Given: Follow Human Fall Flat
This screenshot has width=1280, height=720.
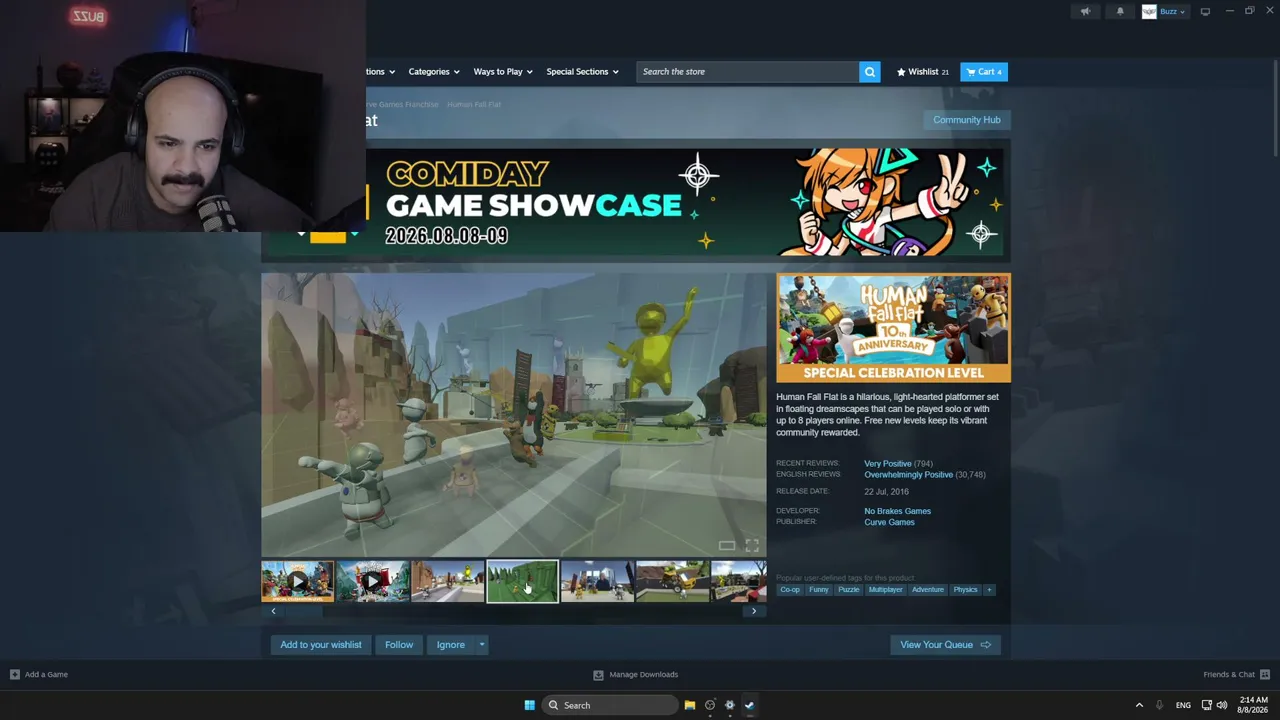Looking at the screenshot, I should [x=399, y=645].
